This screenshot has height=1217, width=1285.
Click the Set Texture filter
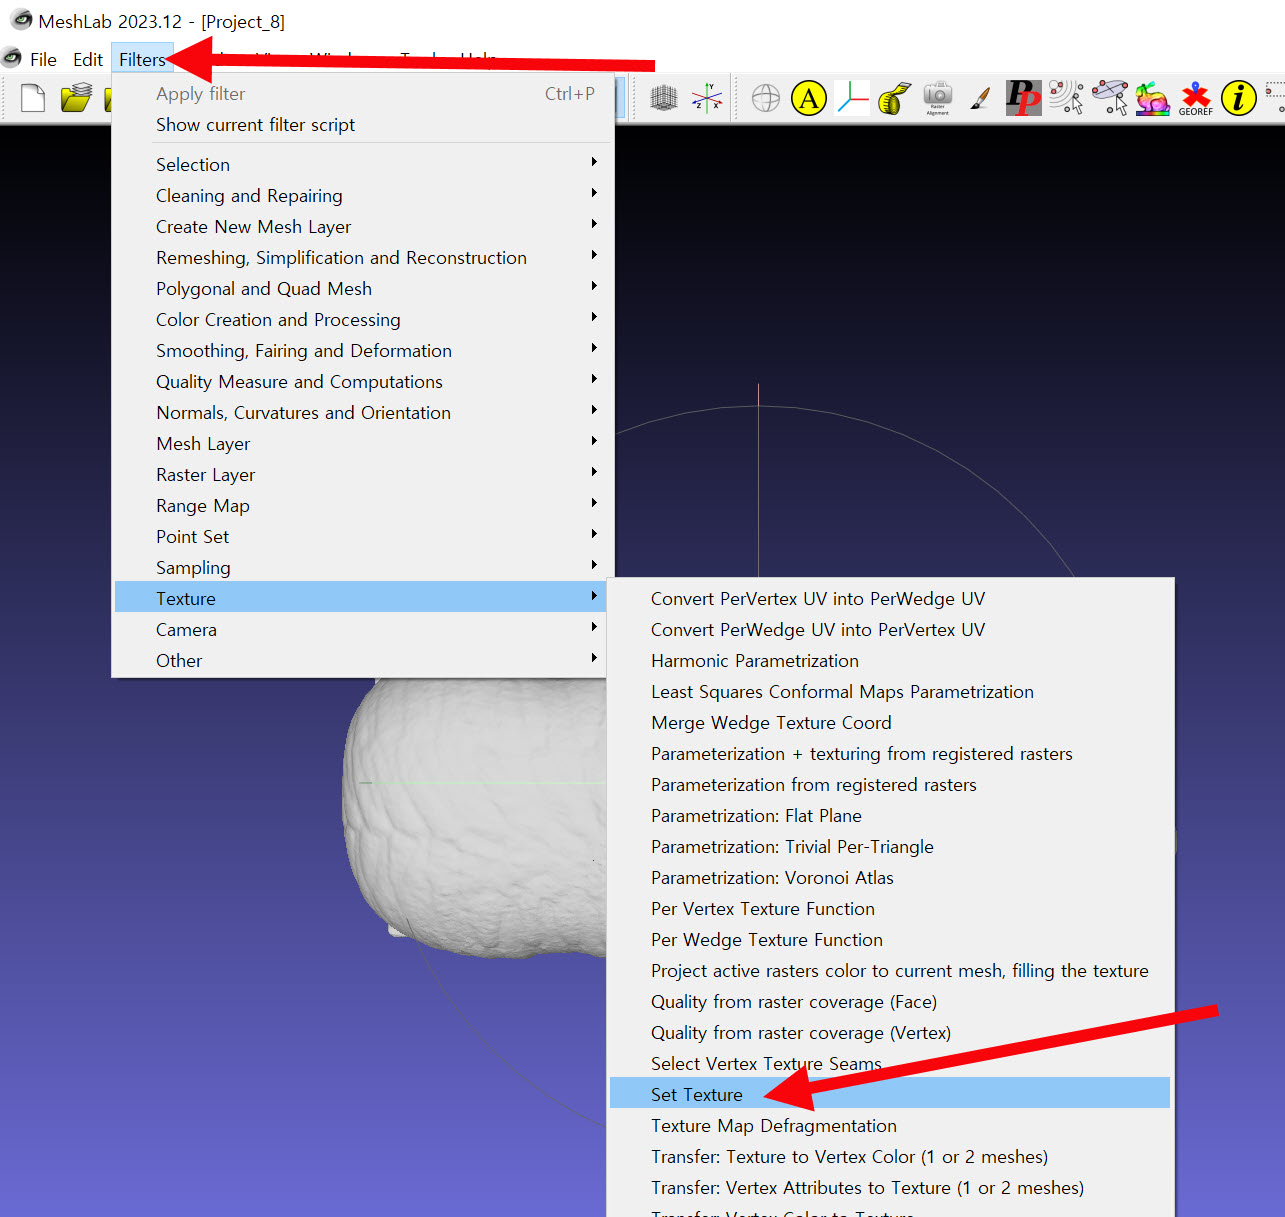(x=890, y=1094)
